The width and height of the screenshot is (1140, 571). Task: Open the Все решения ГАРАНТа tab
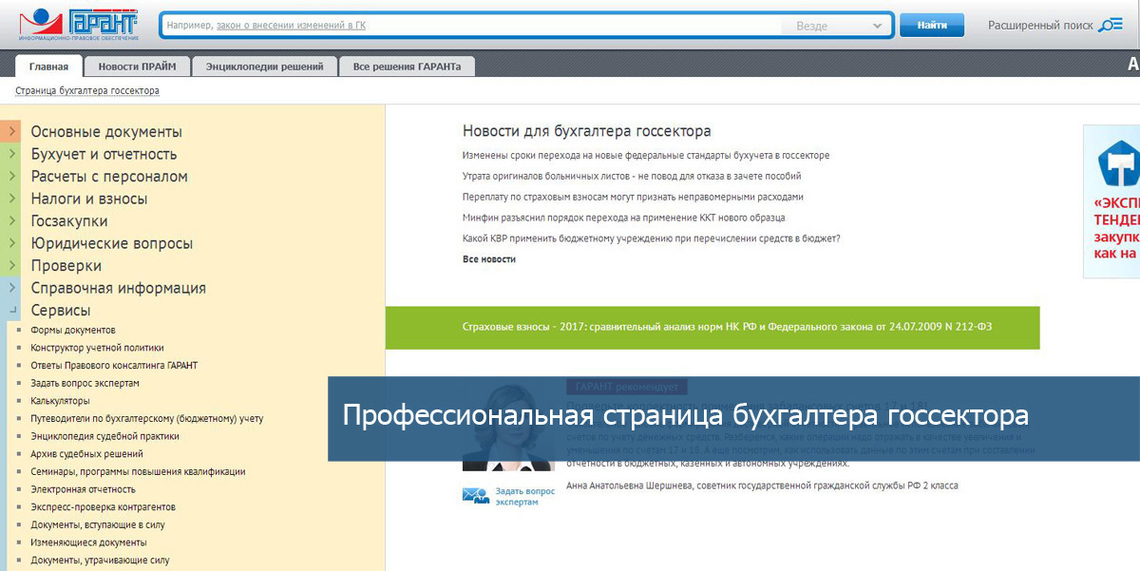[407, 67]
